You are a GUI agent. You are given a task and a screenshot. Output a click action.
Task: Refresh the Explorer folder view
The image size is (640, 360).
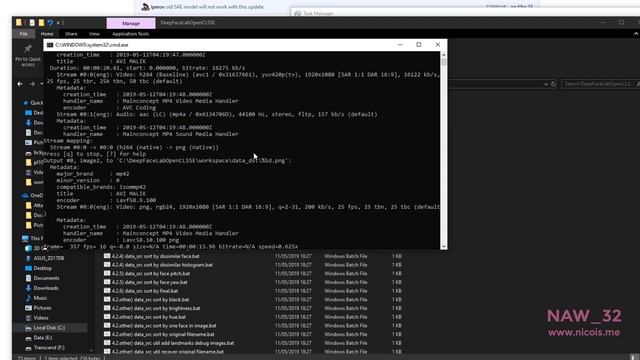(553, 84)
